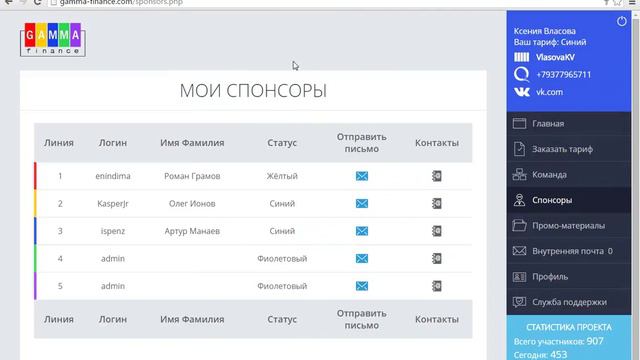
Task: Send mail to enindima
Action: click(x=362, y=176)
